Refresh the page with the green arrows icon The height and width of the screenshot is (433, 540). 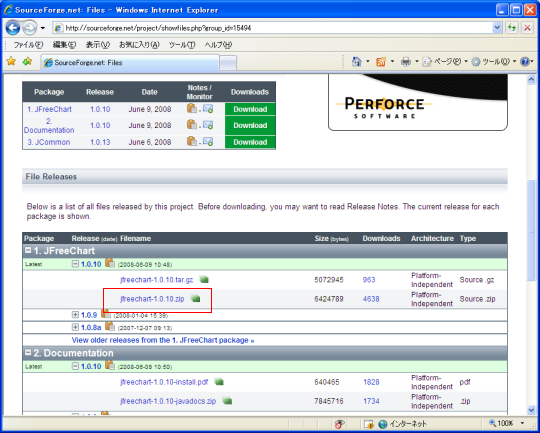tap(512, 28)
